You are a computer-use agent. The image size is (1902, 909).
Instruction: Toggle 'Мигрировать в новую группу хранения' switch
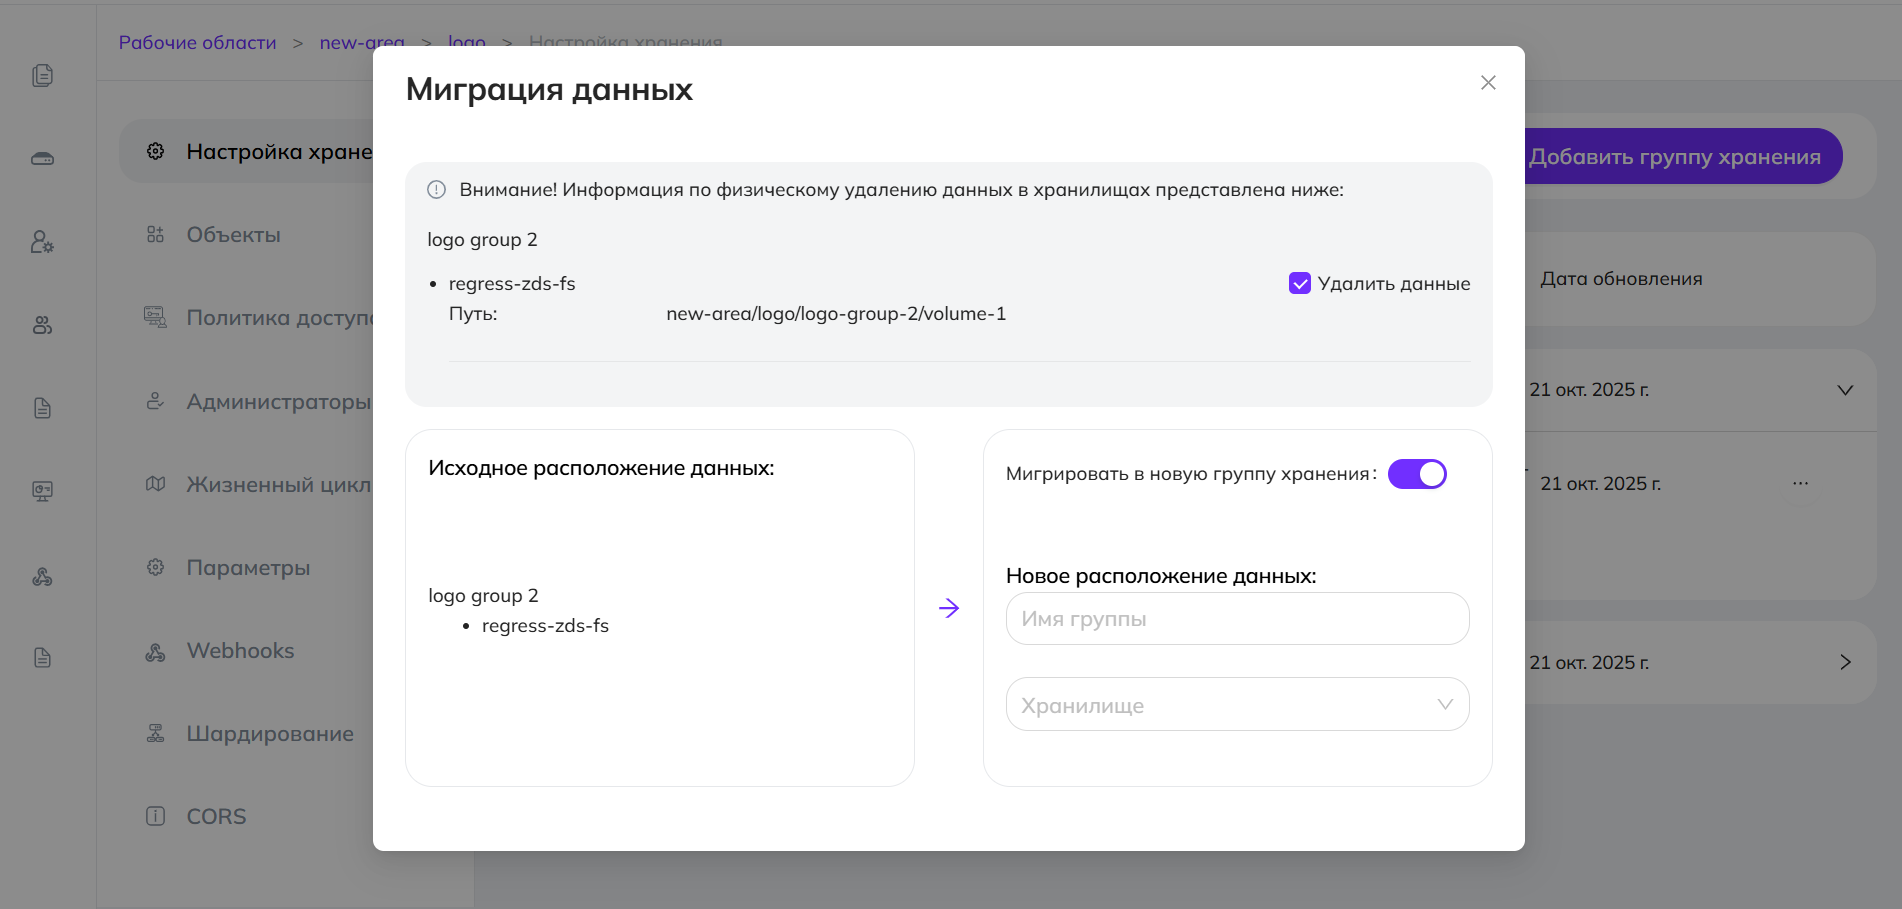coord(1417,474)
